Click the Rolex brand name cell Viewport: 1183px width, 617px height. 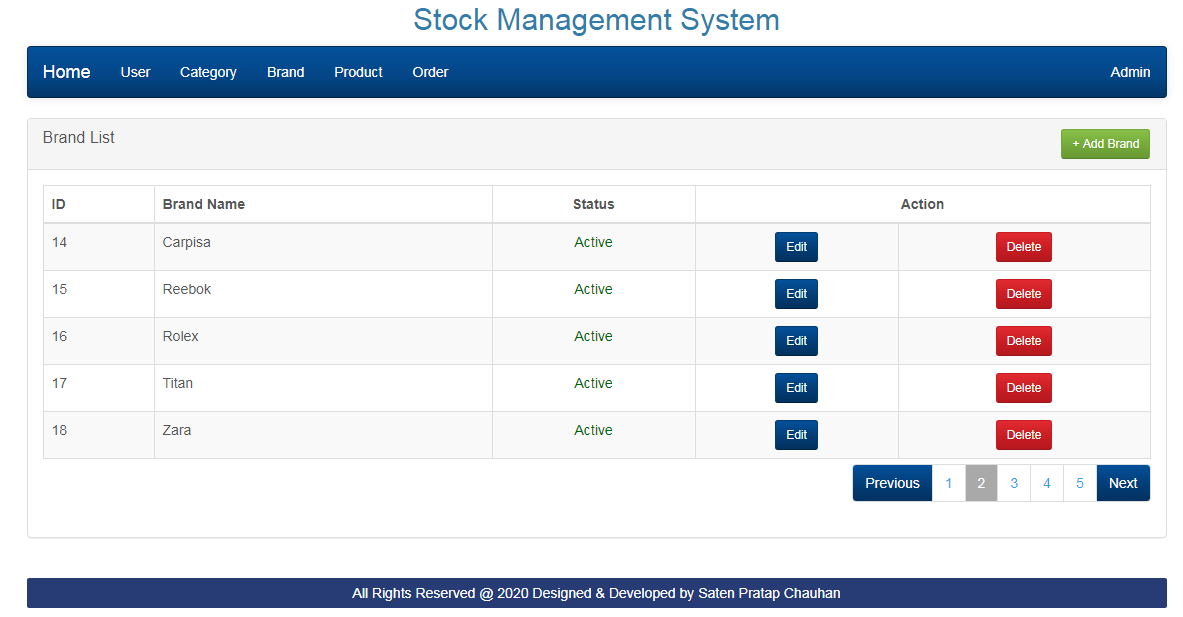[x=323, y=341]
